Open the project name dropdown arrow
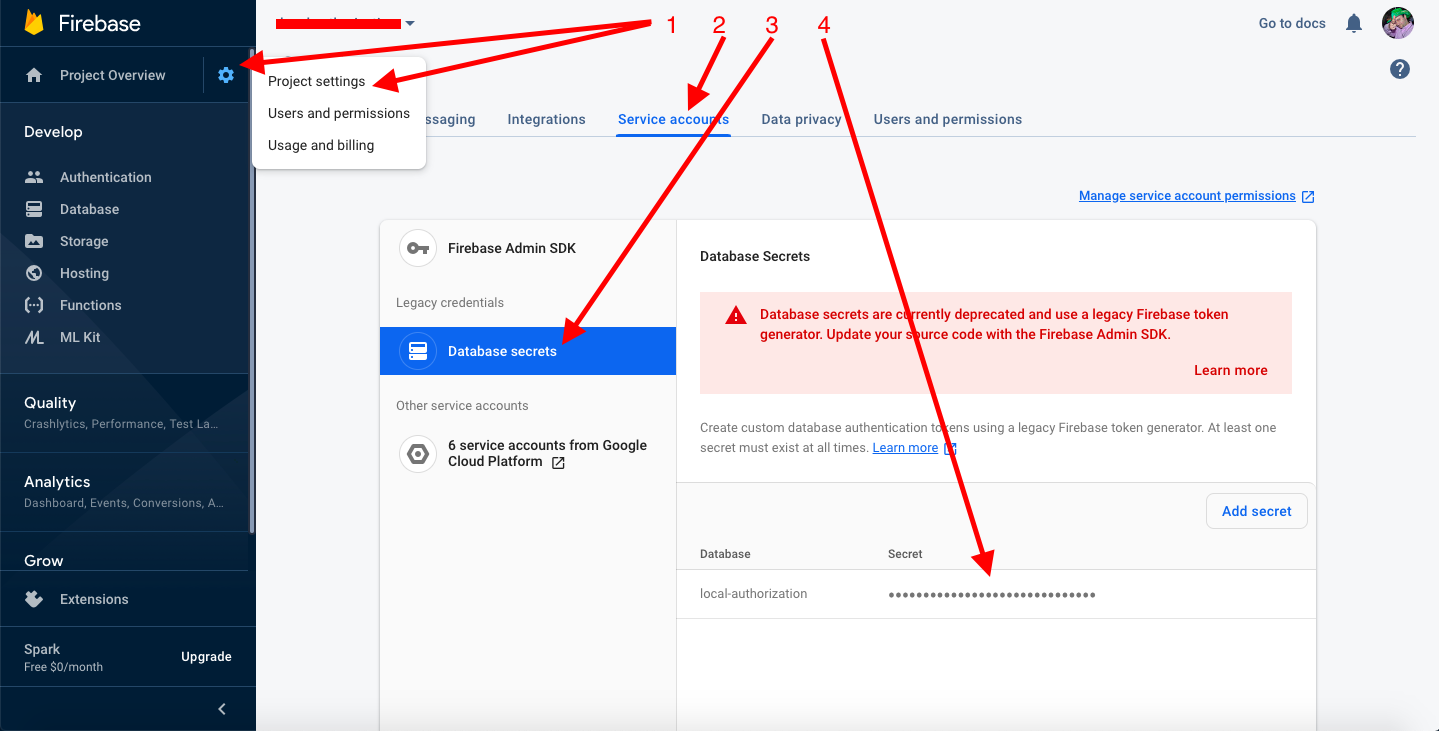Viewport: 1439px width, 731px height. click(x=410, y=23)
